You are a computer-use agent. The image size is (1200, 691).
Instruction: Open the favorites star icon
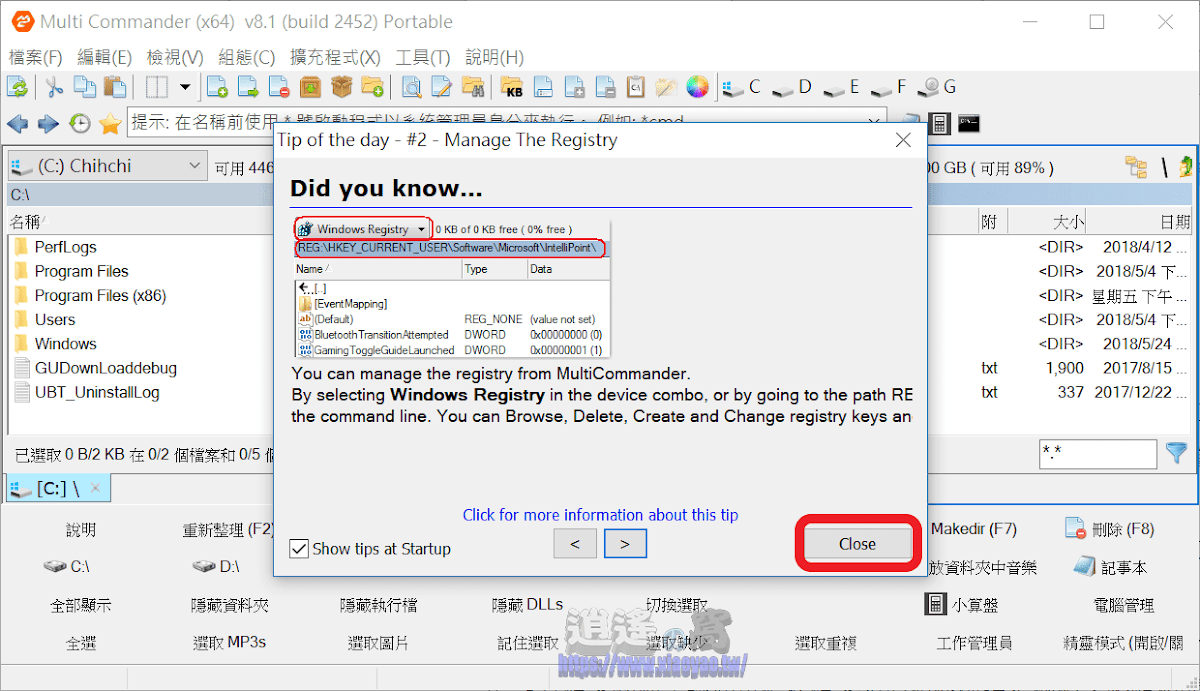pyautogui.click(x=110, y=124)
